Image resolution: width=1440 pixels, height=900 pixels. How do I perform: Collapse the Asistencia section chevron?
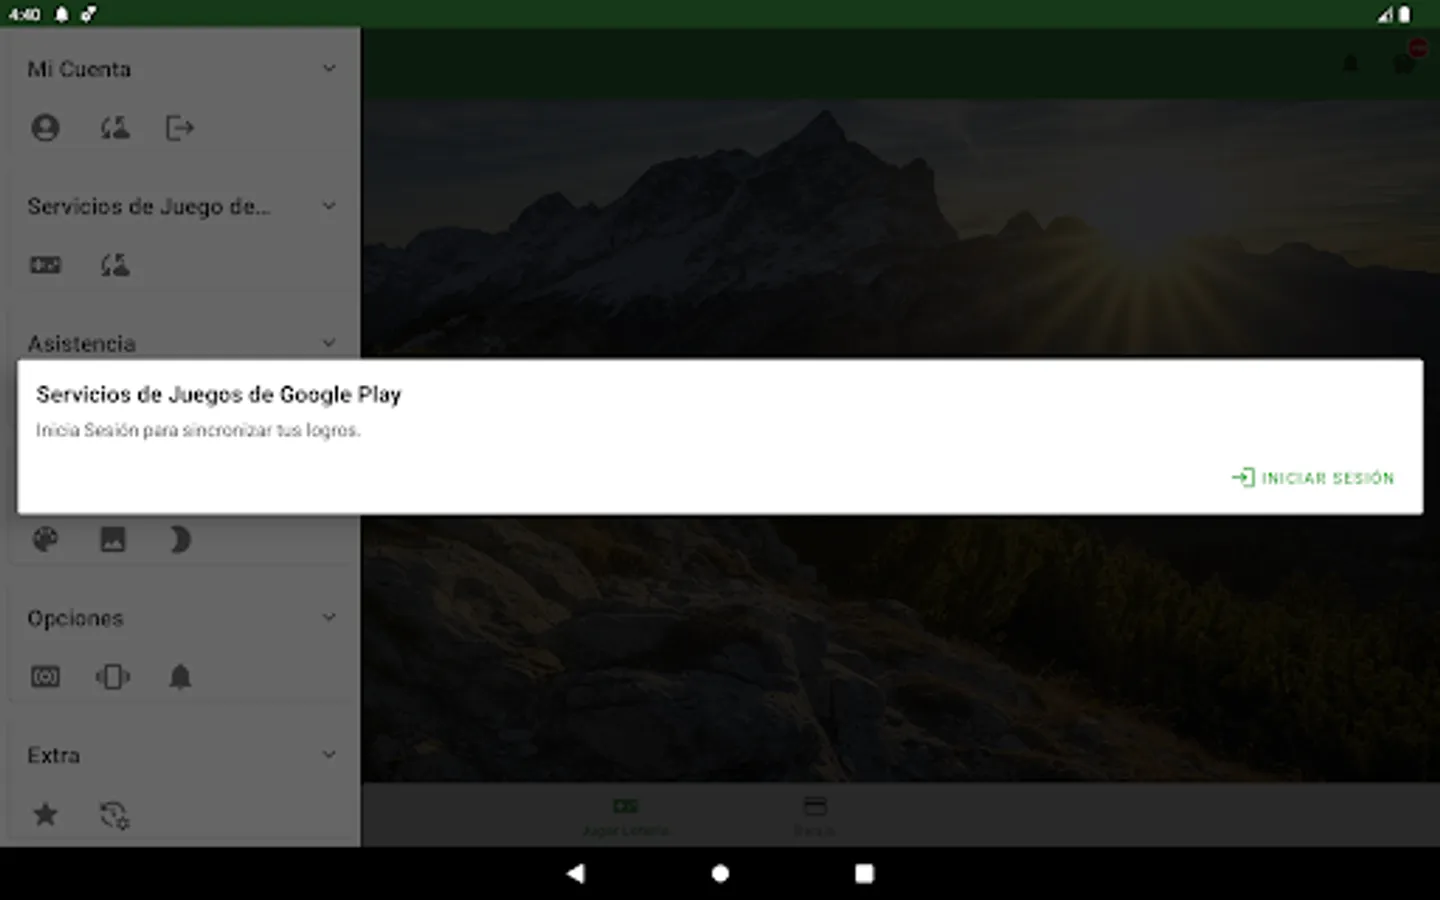[329, 342]
